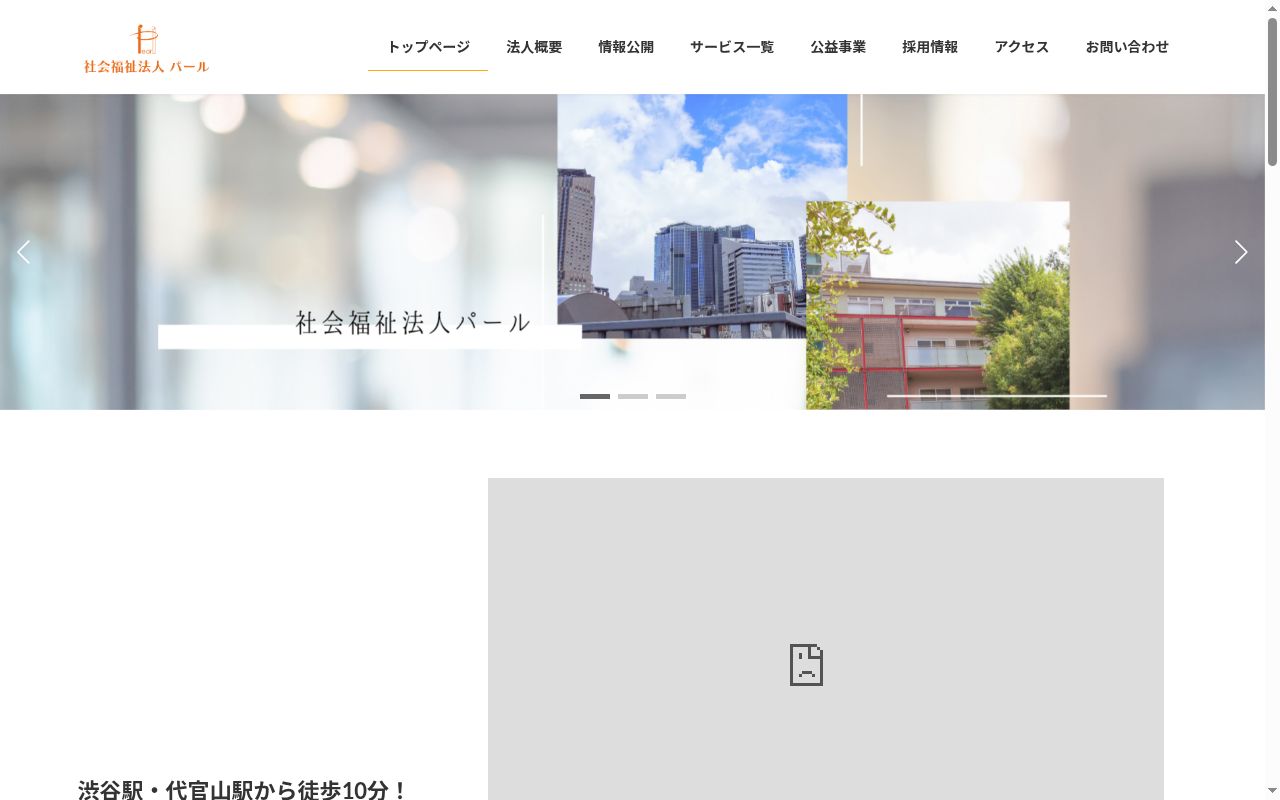Jump to third slide indicator
The image size is (1280, 800).
coord(671,397)
